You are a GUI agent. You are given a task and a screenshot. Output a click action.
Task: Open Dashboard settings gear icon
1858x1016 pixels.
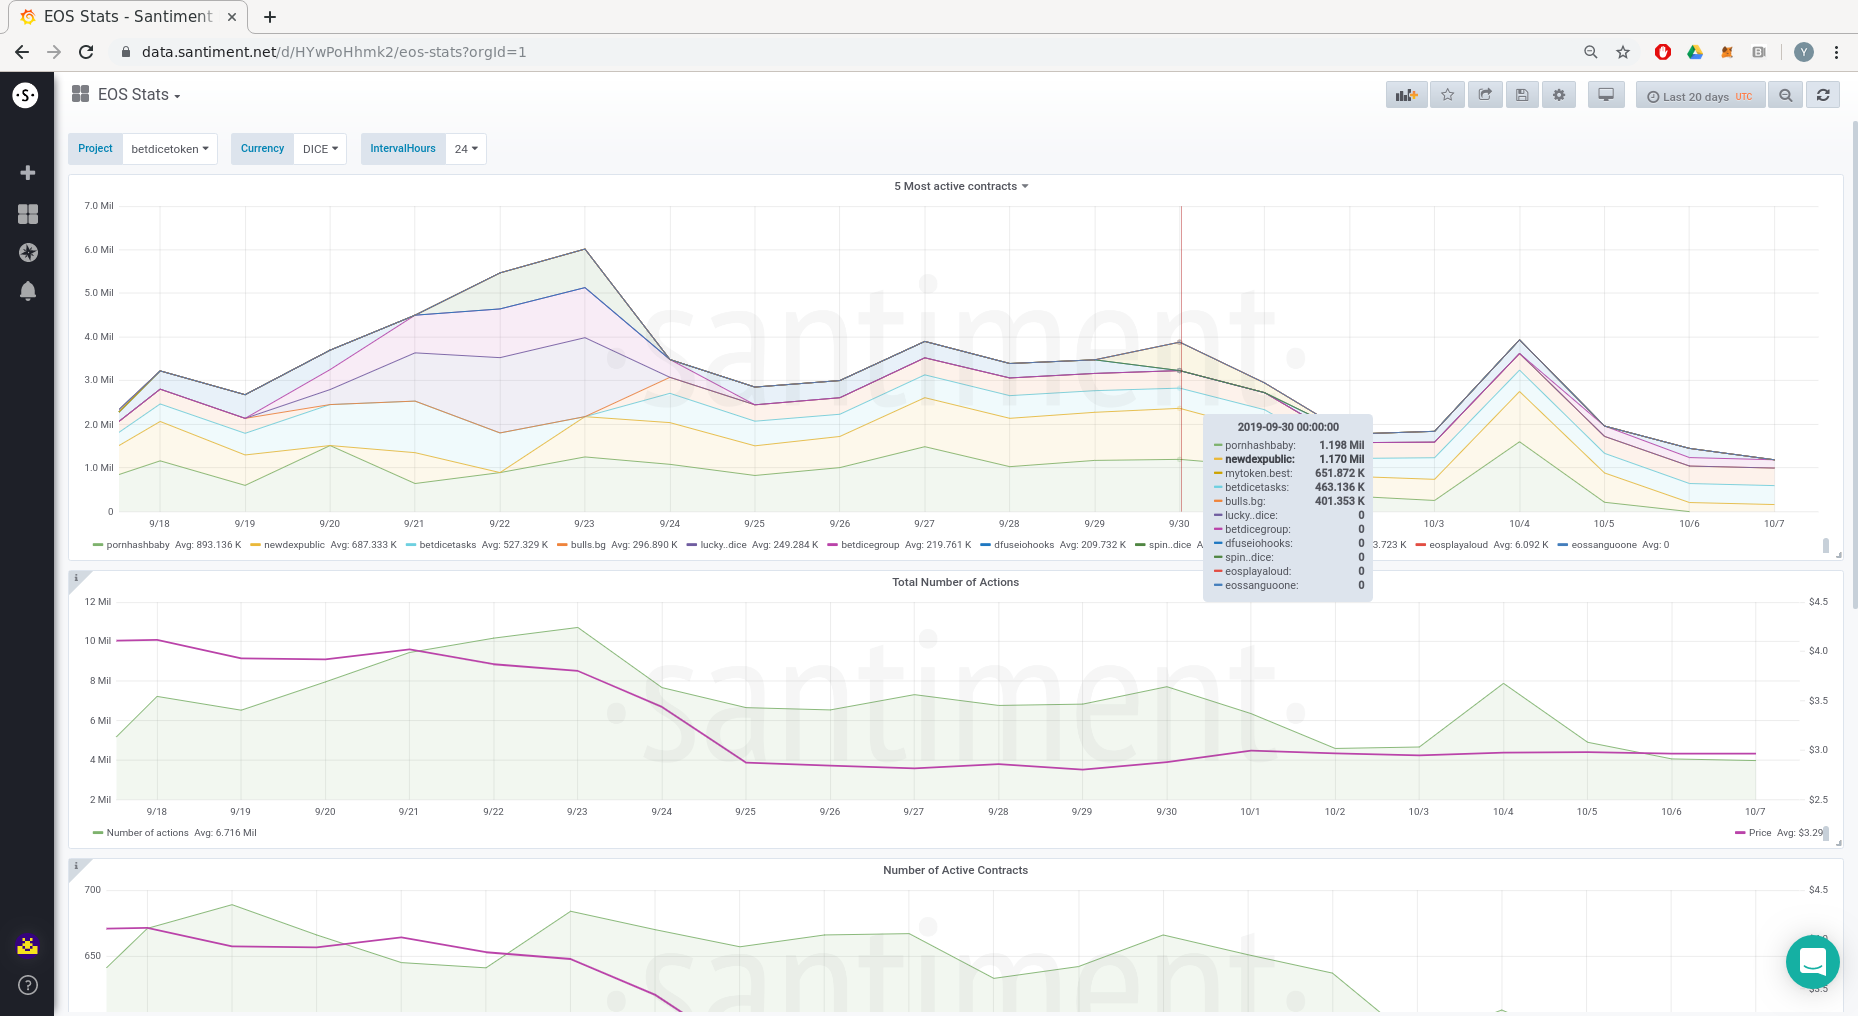coord(1559,95)
